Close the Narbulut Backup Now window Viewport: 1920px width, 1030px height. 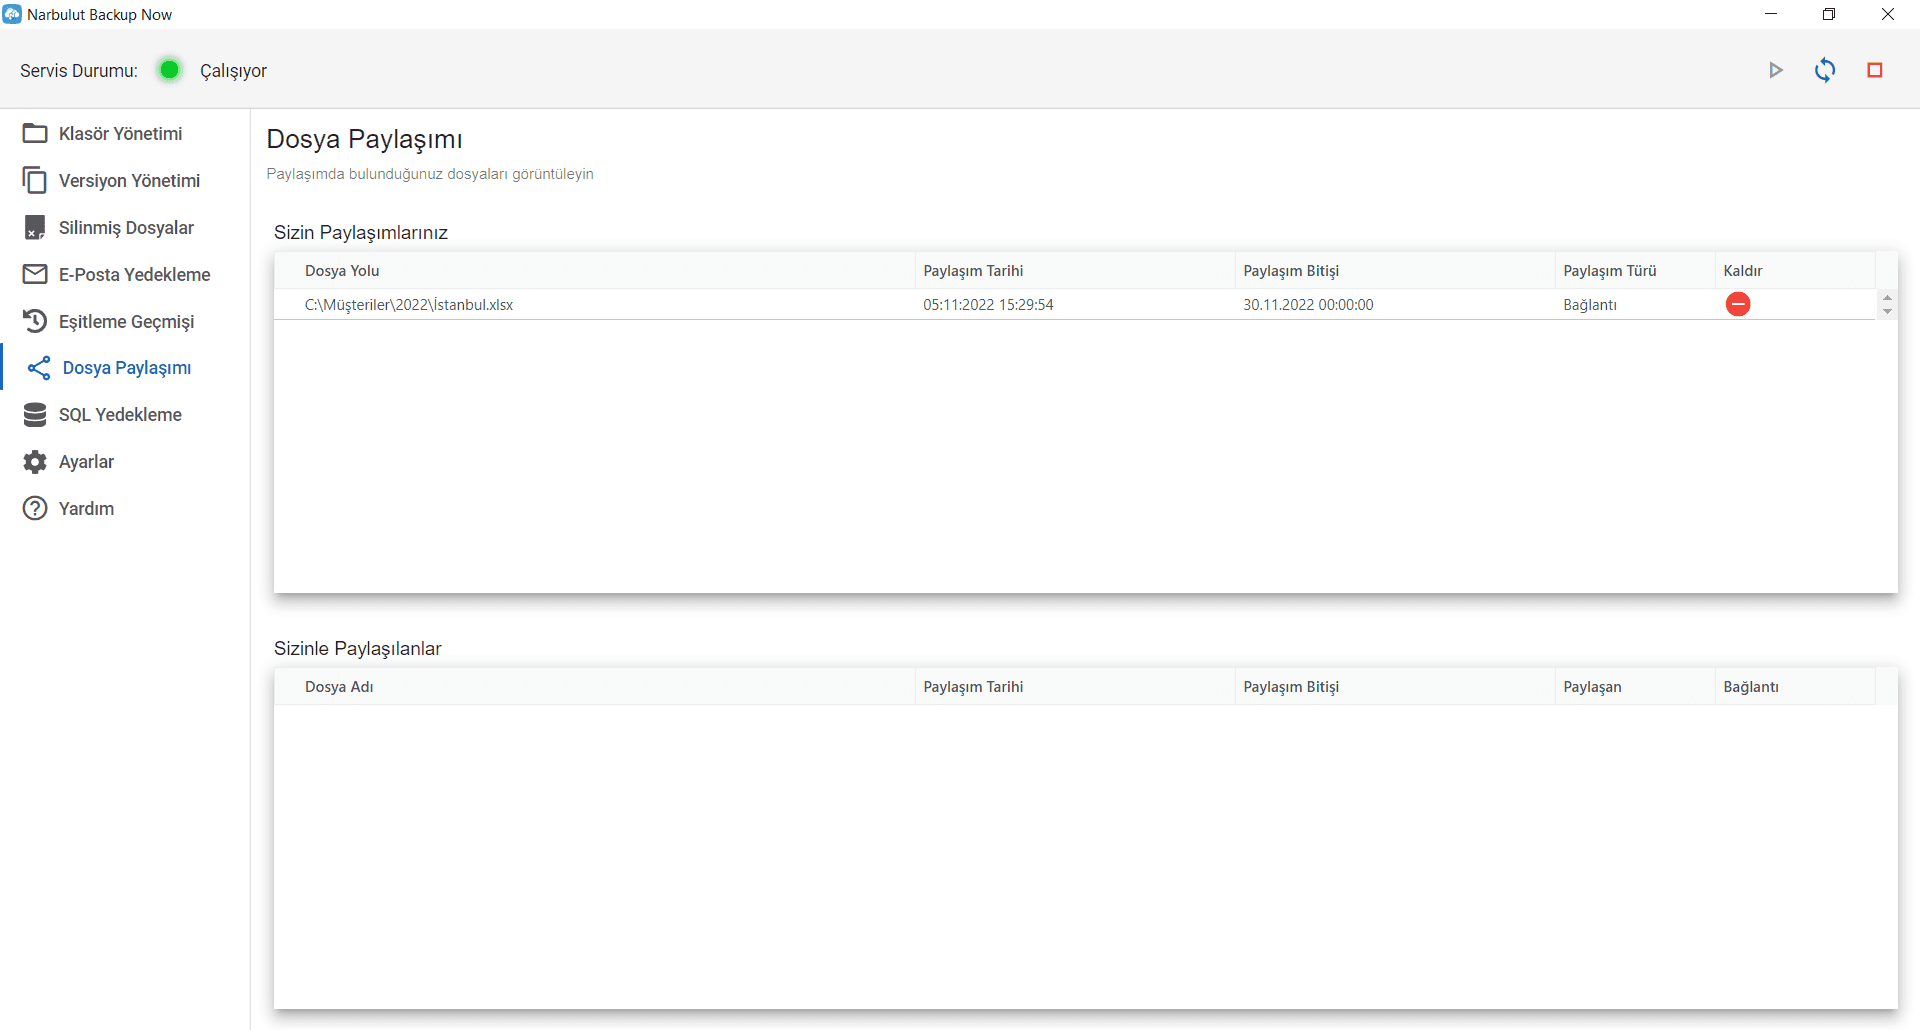coord(1888,14)
